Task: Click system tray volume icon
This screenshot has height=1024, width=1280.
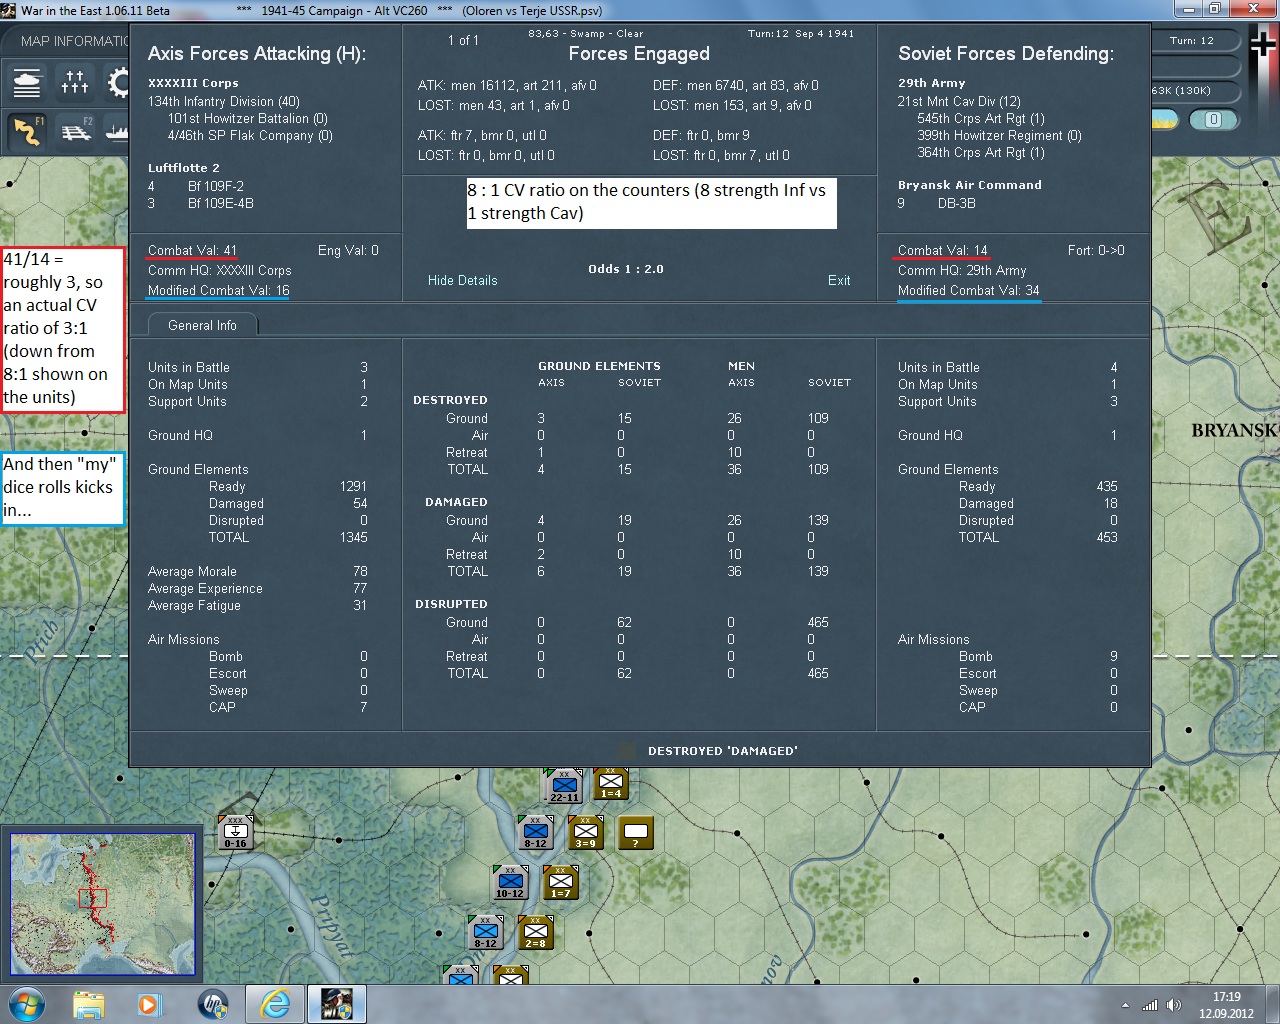Action: tap(1173, 1005)
